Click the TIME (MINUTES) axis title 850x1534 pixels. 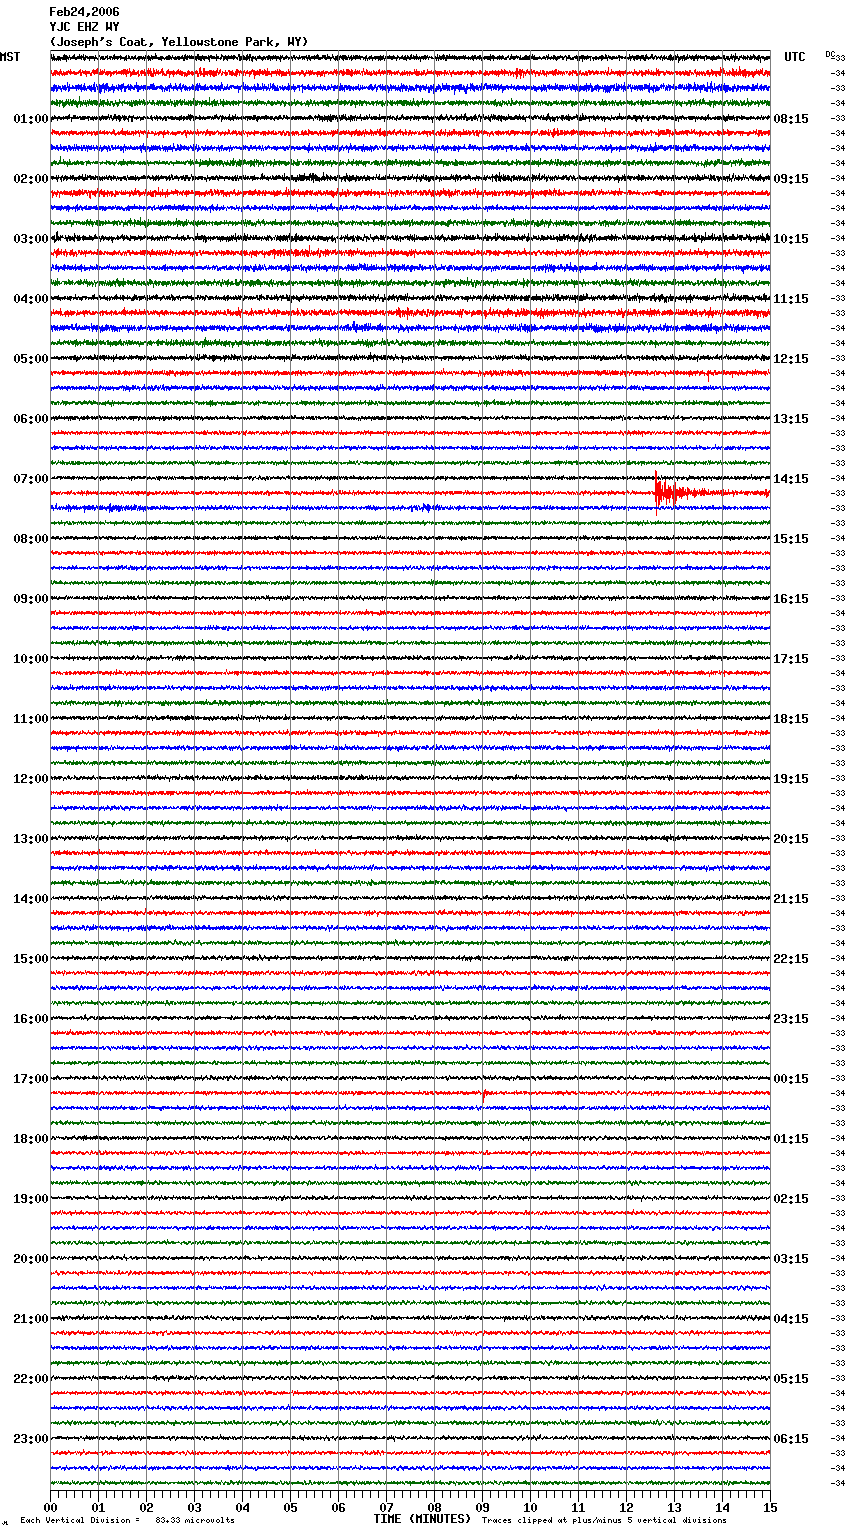coord(422,1519)
